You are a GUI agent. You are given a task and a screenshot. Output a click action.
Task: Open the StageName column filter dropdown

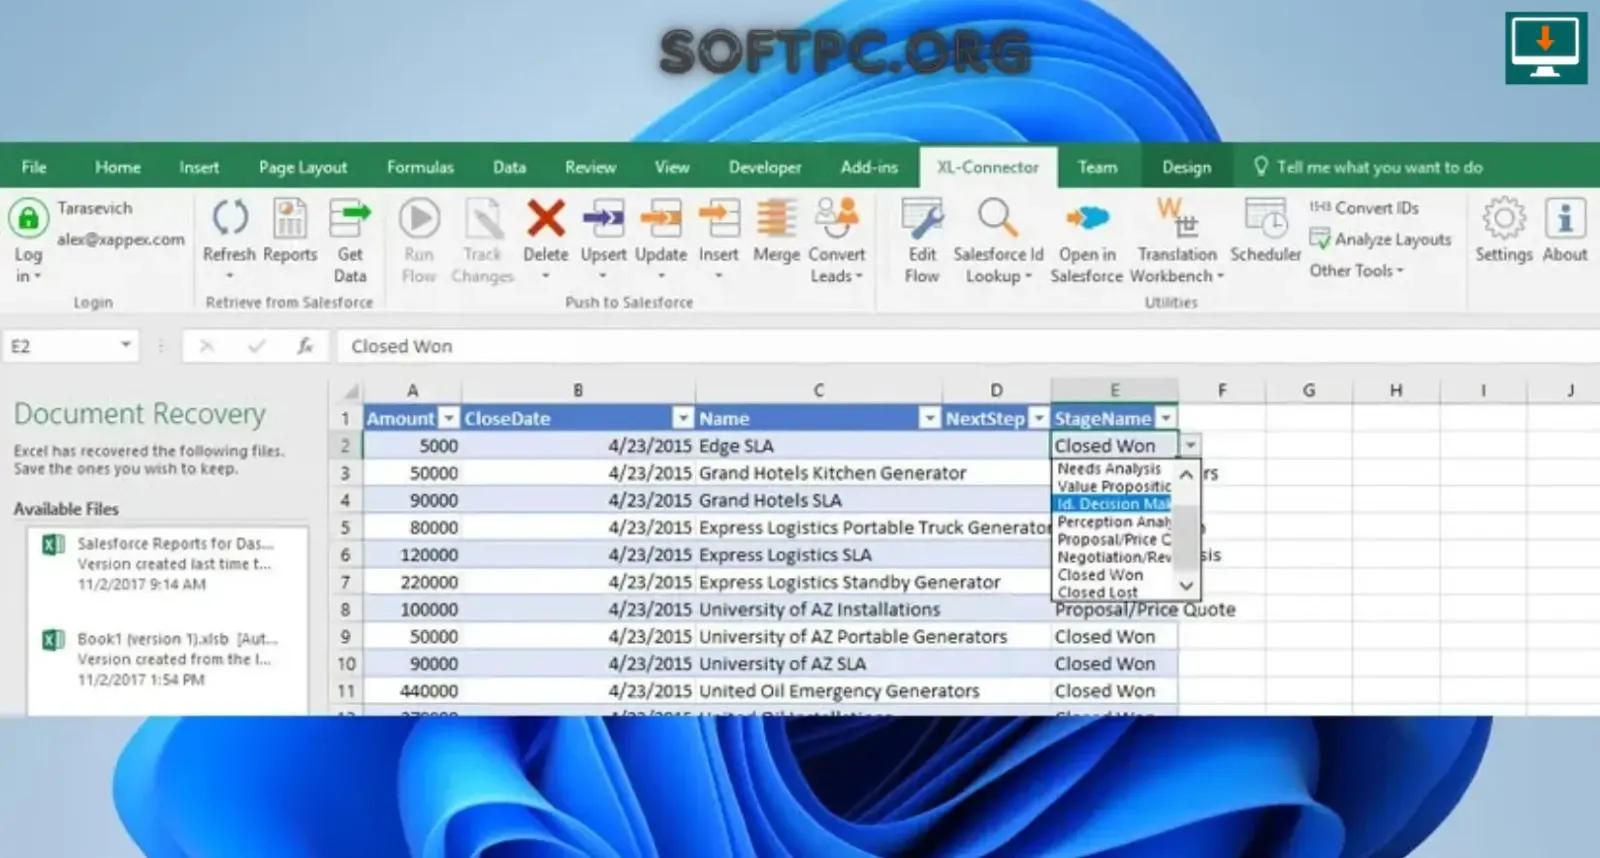(x=1166, y=418)
